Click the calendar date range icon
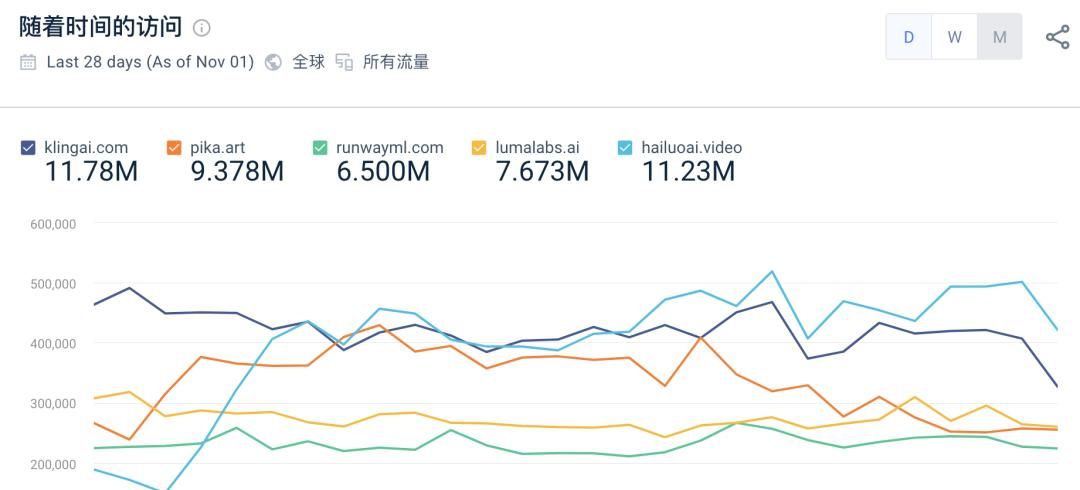Image resolution: width=1080 pixels, height=490 pixels. tap(28, 62)
